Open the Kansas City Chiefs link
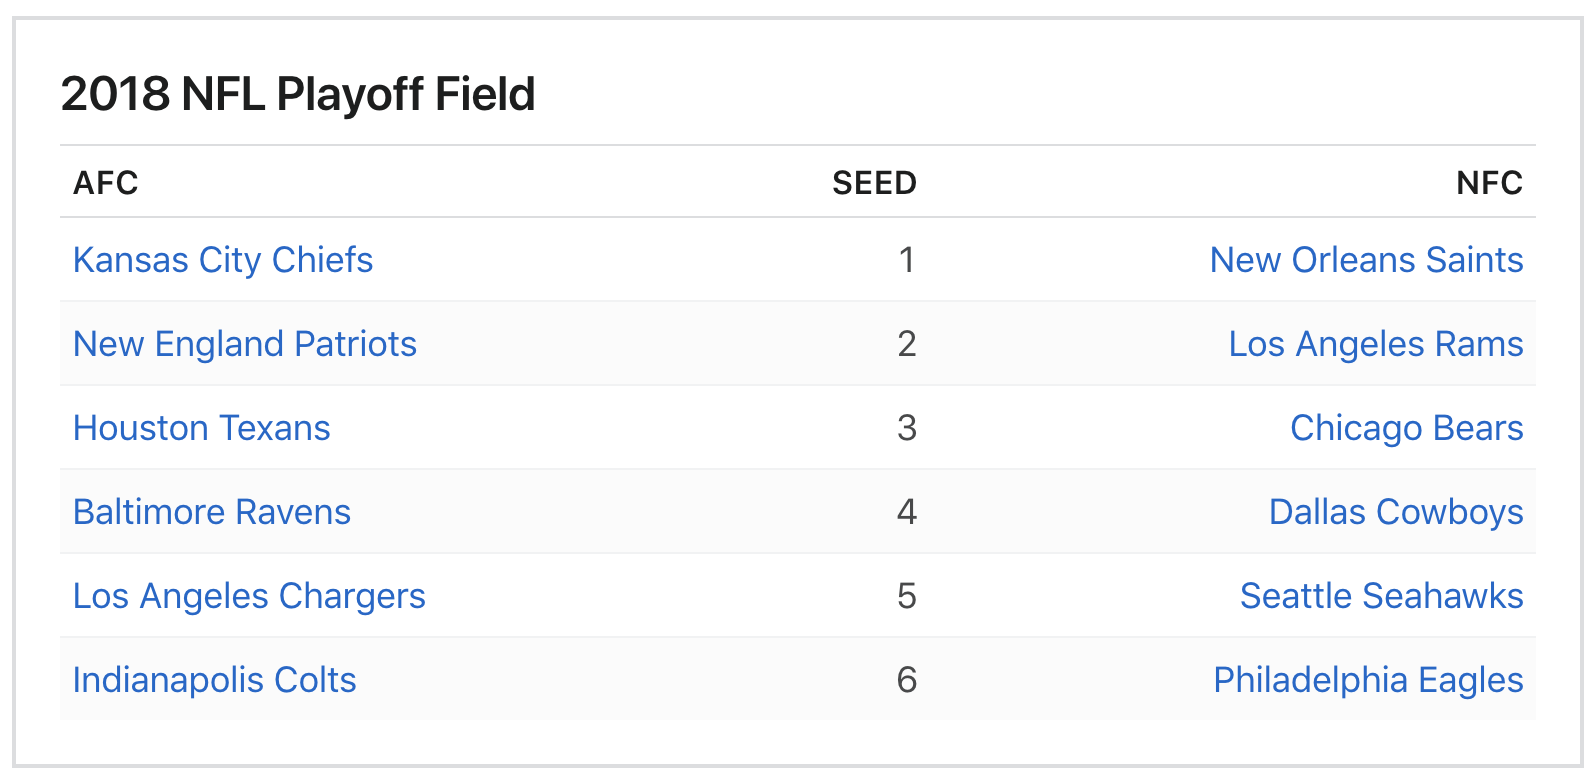This screenshot has height=778, width=1596. click(x=223, y=260)
